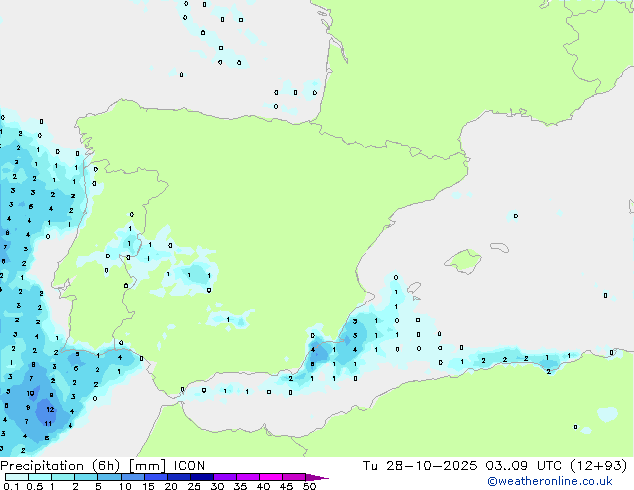Click the Menorca island outline on the map
This screenshot has height=490, width=634.
(500, 247)
